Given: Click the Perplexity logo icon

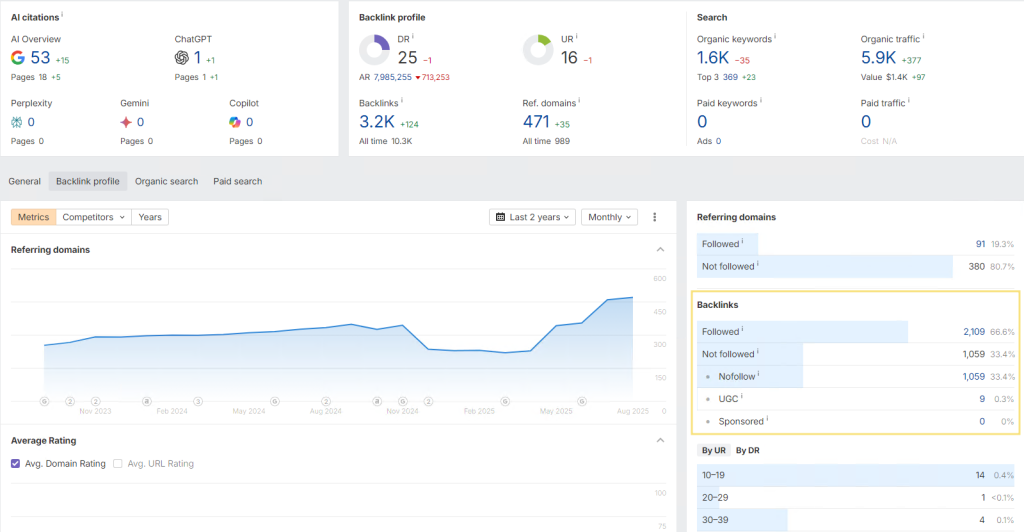Looking at the screenshot, I should point(17,122).
